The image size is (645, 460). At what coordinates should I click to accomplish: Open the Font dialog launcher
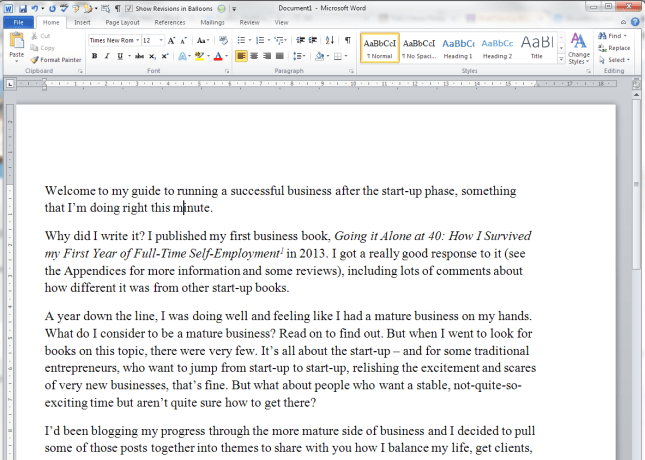click(227, 71)
